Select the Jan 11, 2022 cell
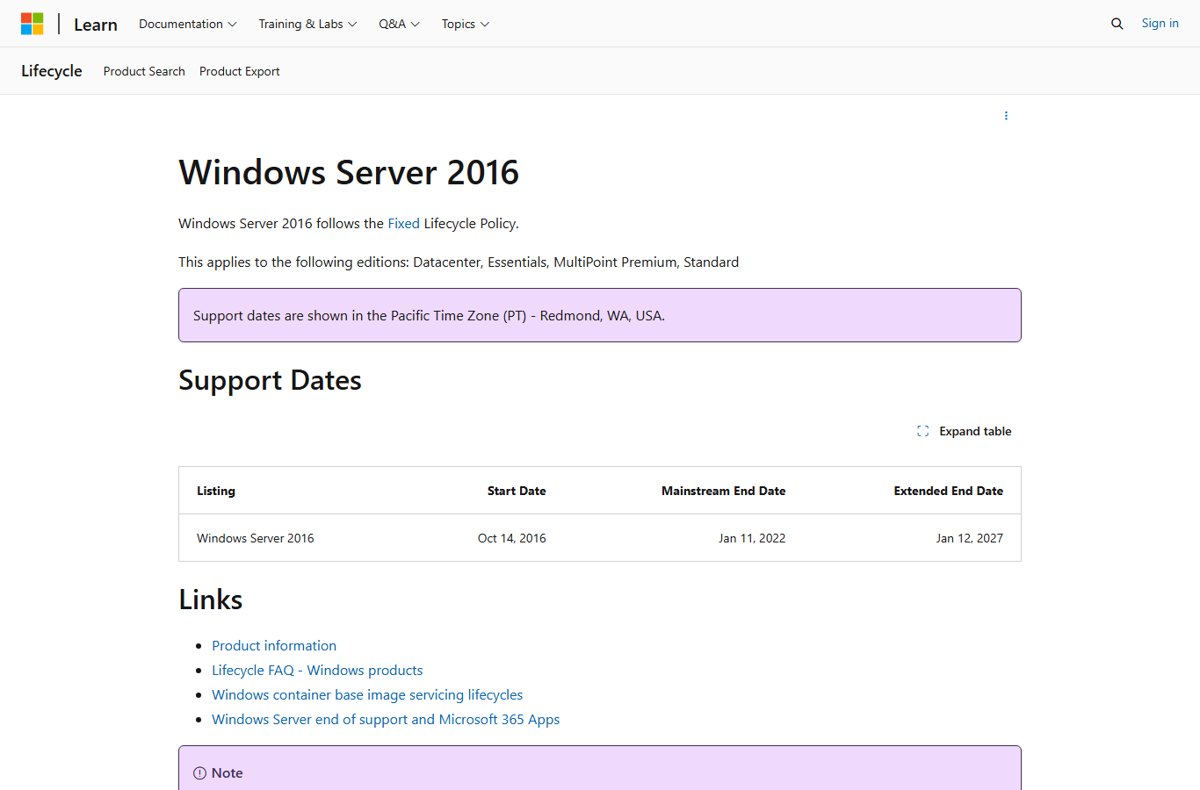Screen dimensions: 1200x790 (752, 538)
